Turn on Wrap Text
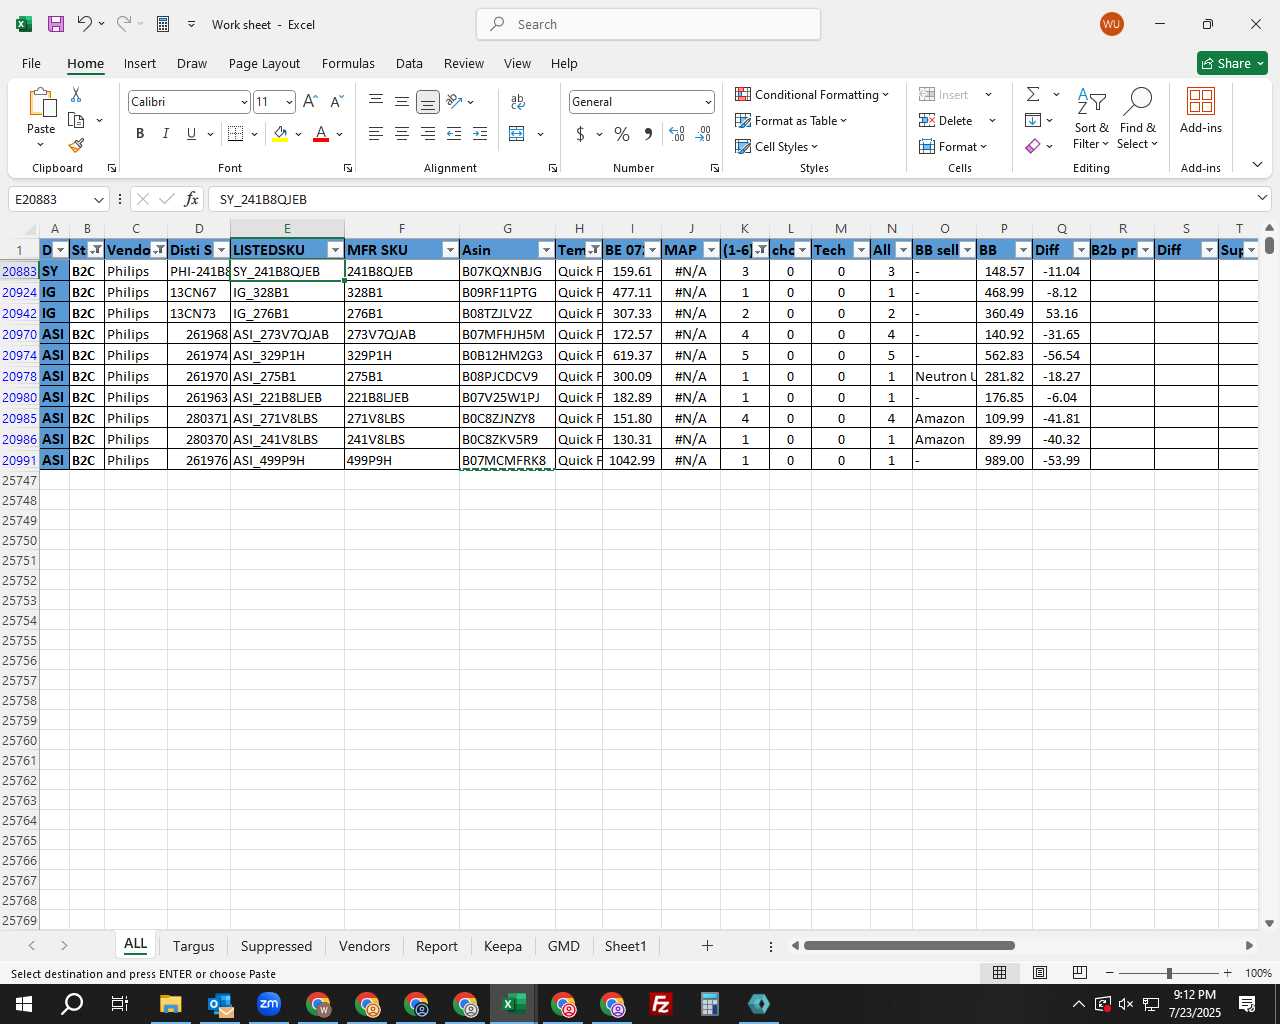This screenshot has height=1024, width=1280. [x=518, y=102]
